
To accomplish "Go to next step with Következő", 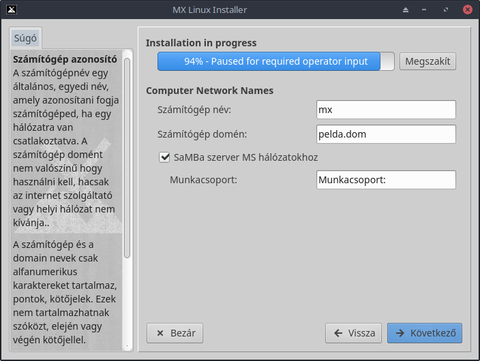I will pos(425,333).
